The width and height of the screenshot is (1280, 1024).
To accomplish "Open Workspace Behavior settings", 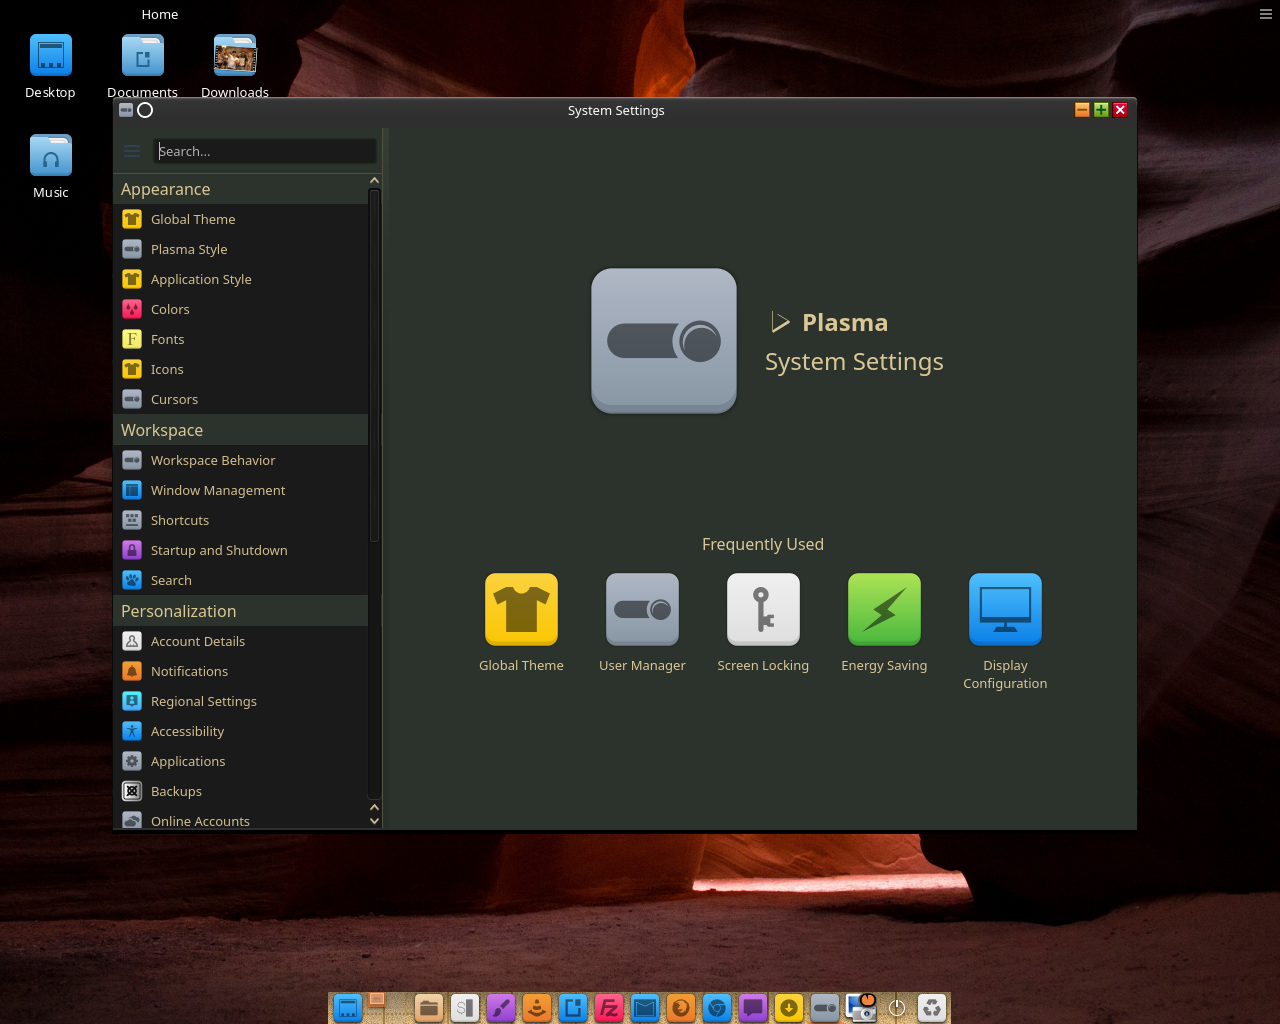I will pyautogui.click(x=241, y=460).
